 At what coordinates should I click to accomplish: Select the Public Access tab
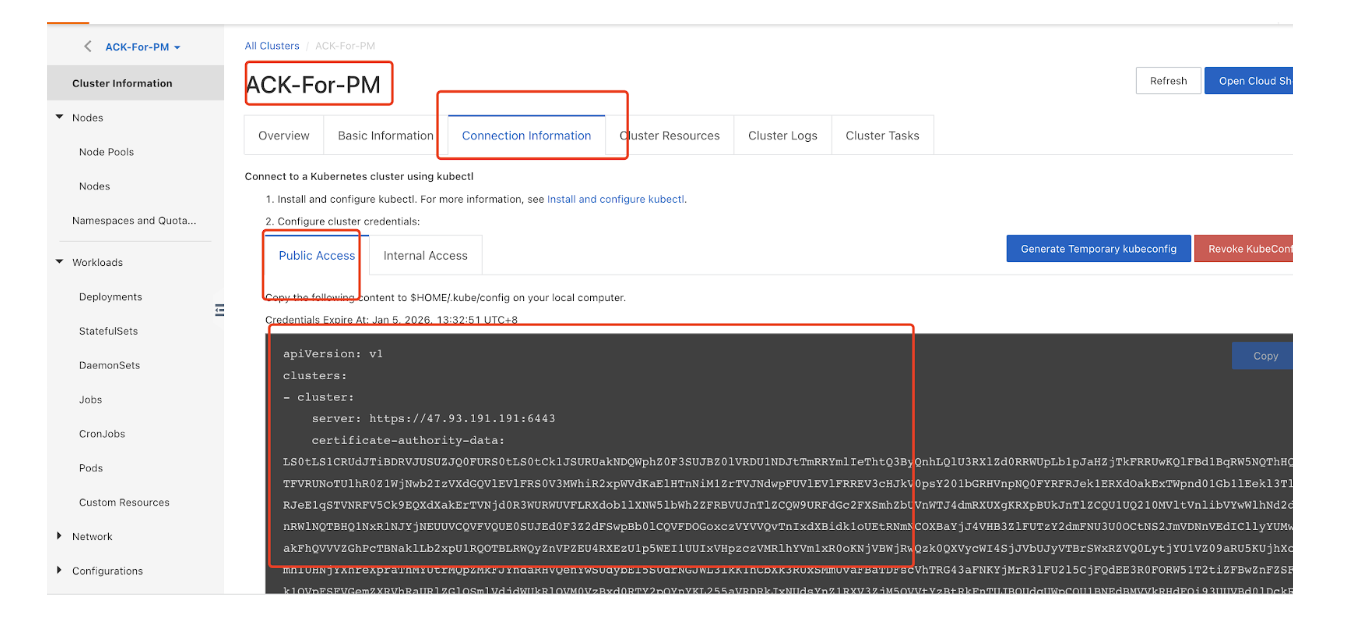tap(317, 256)
